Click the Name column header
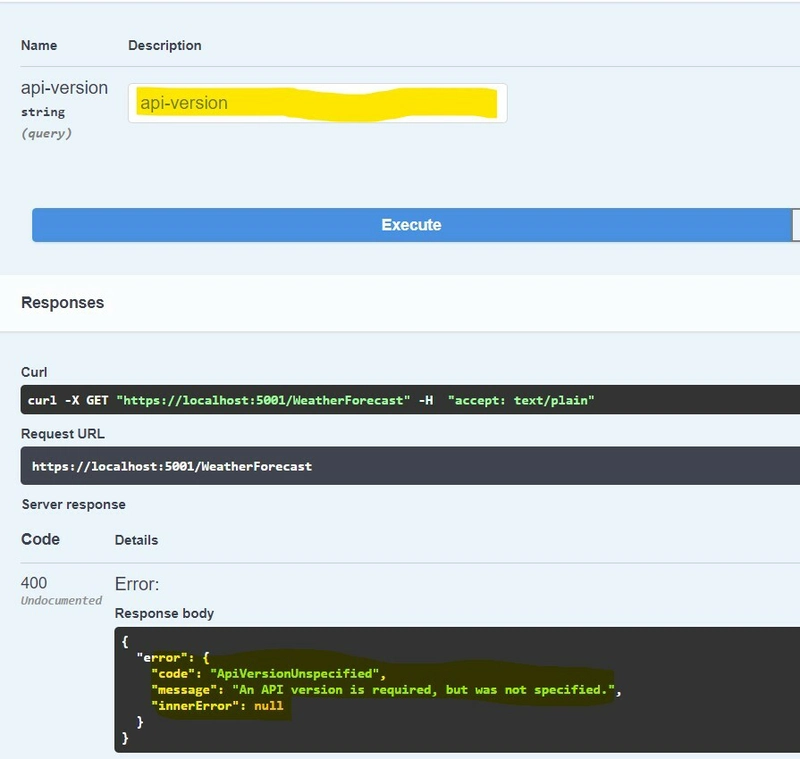 [39, 45]
